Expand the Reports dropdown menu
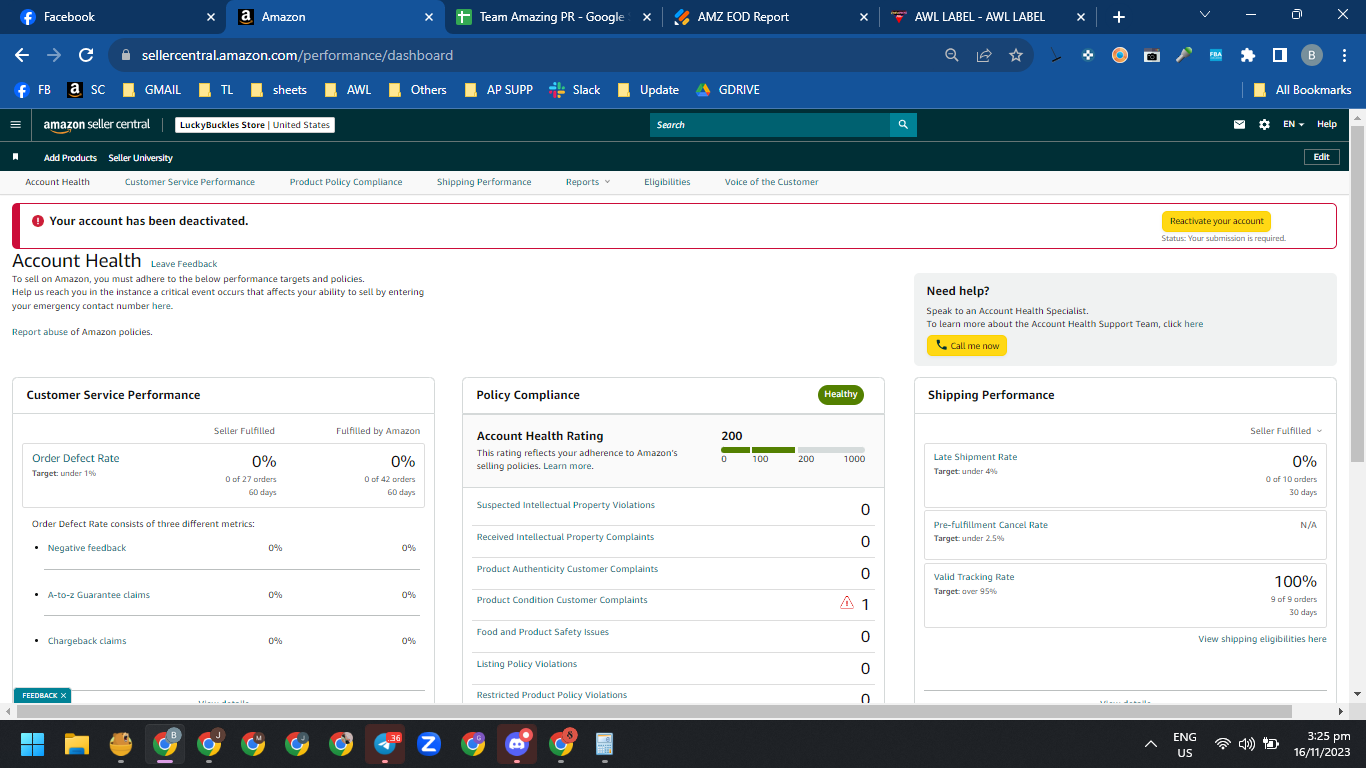 (588, 182)
